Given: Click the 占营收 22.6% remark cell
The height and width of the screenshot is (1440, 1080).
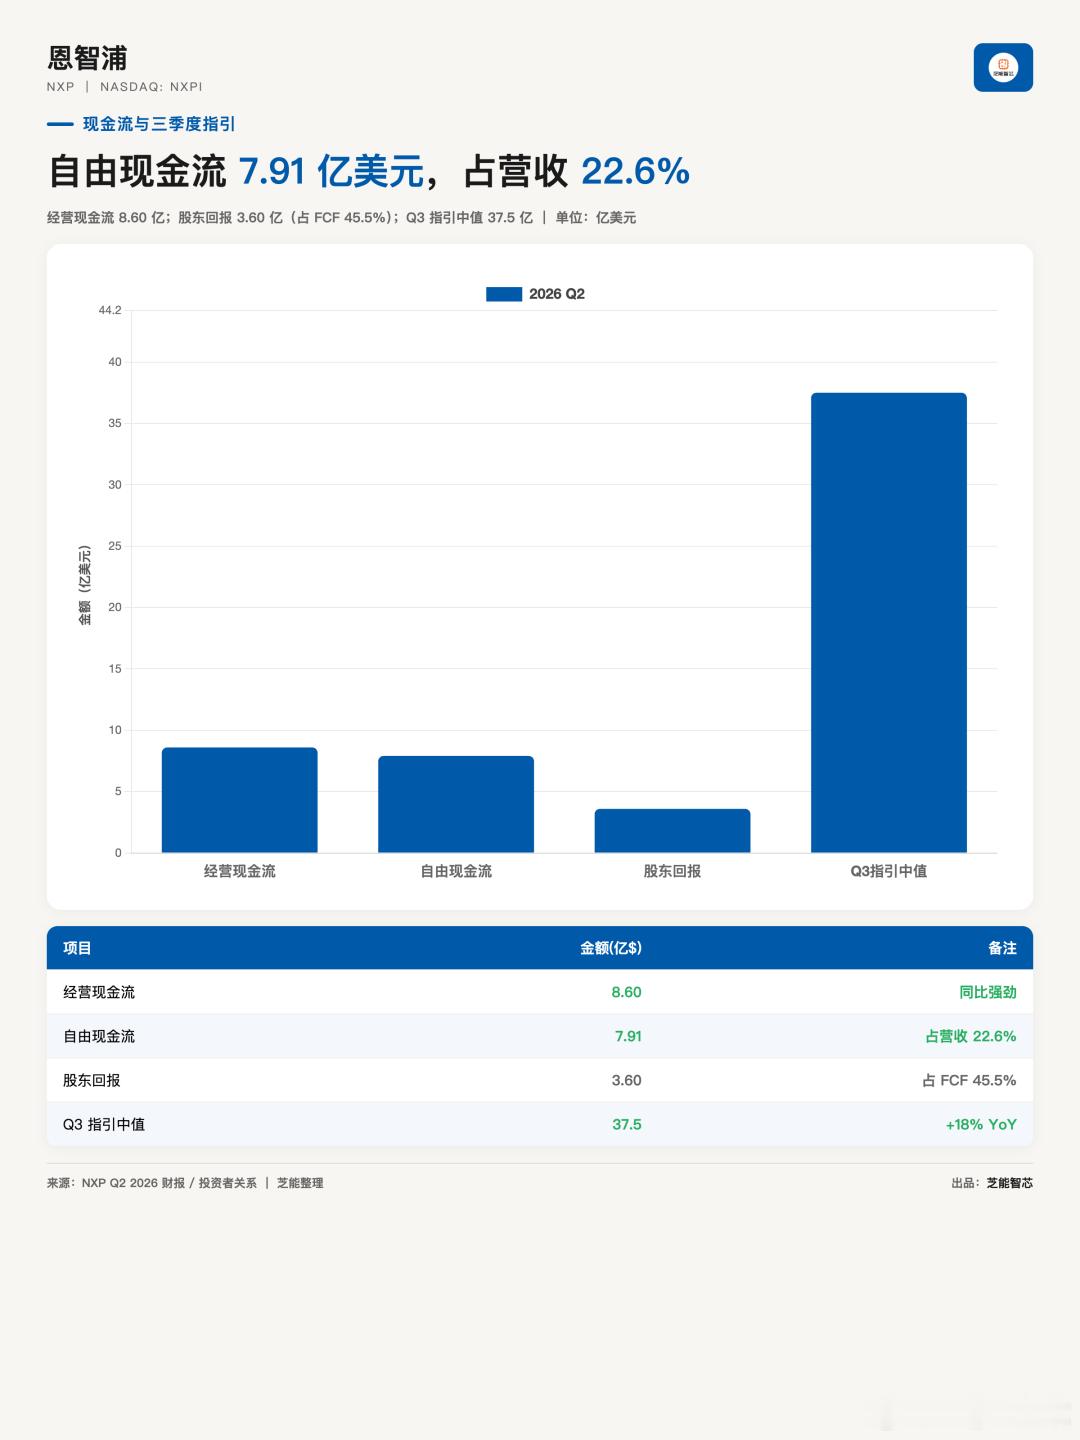Looking at the screenshot, I should coord(971,1036).
